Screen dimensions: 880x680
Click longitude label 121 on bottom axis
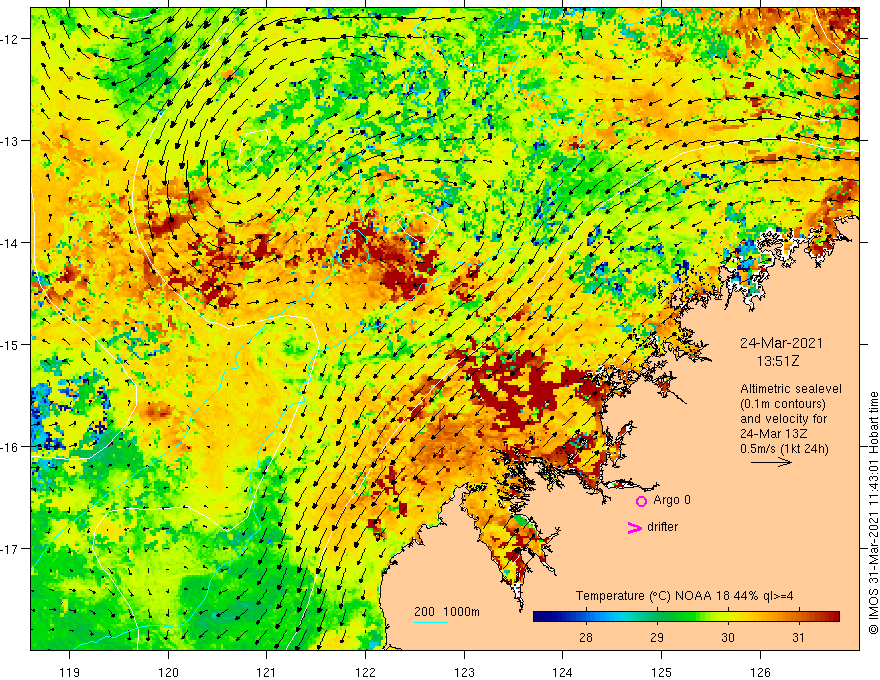point(267,672)
